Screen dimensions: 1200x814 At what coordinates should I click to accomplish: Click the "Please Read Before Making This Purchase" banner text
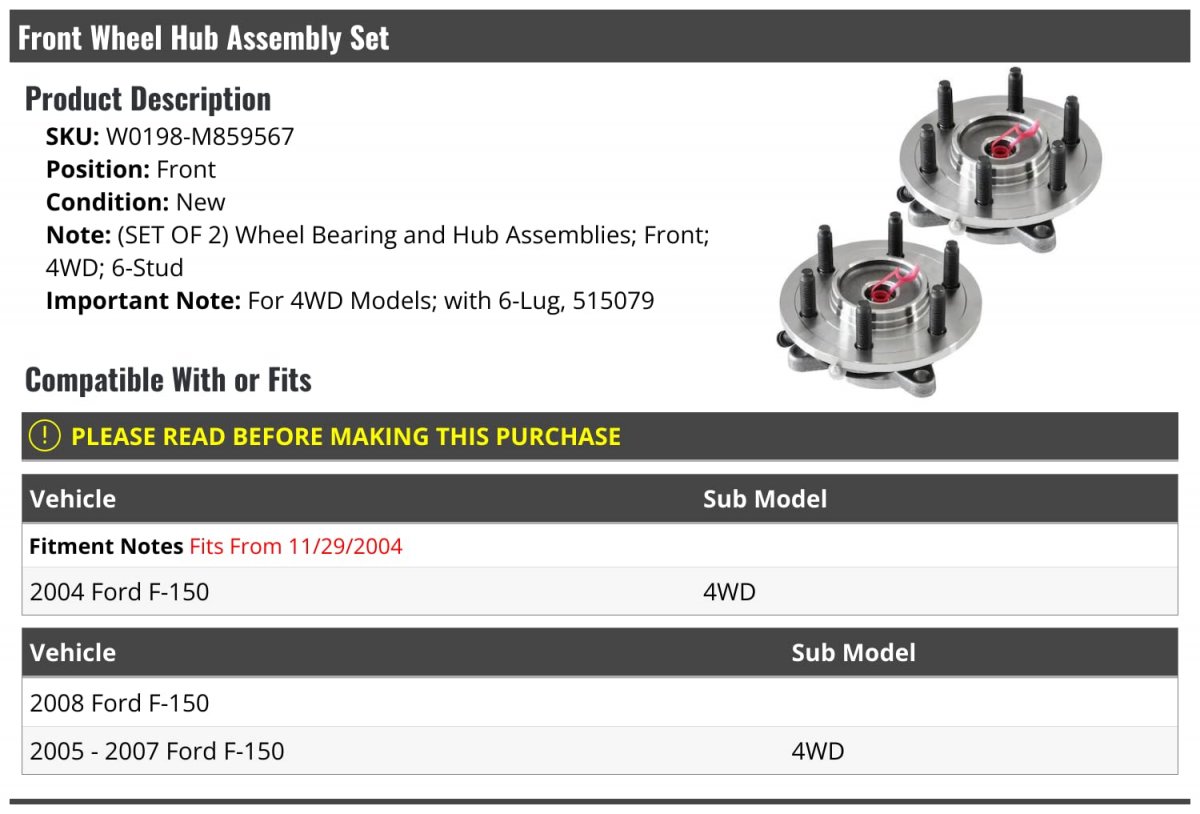[346, 437]
